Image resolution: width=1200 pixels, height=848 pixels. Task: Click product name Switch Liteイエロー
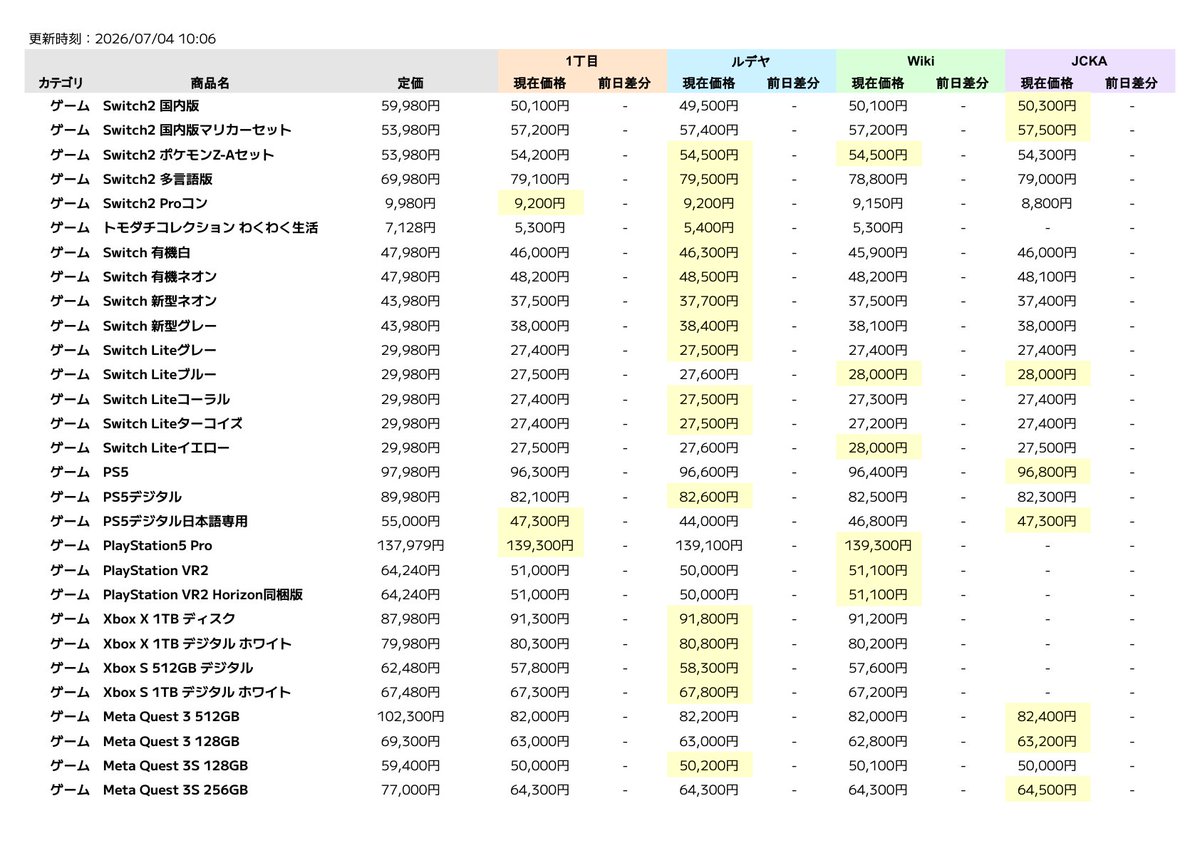[x=166, y=448]
